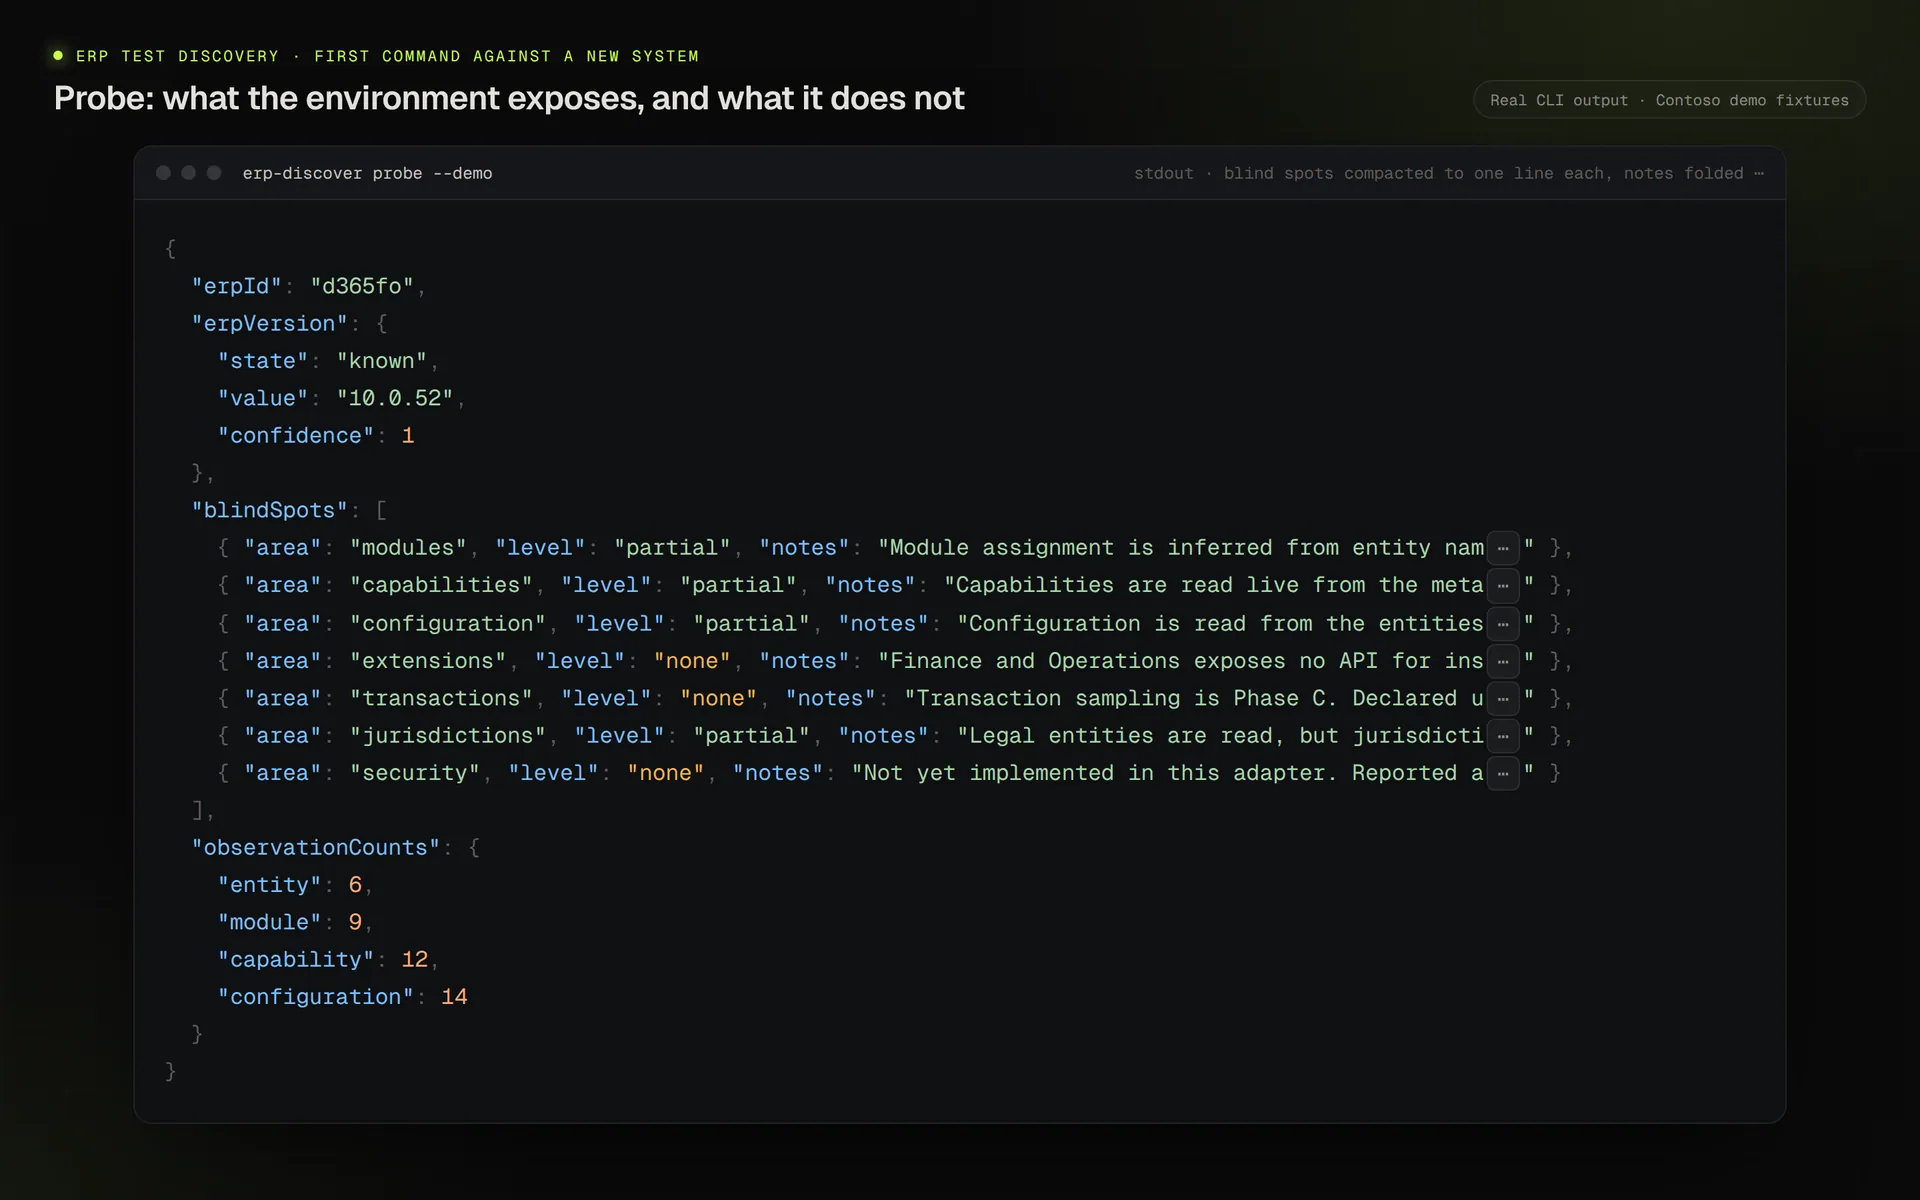Click the "observationCounts" key

click(316, 848)
